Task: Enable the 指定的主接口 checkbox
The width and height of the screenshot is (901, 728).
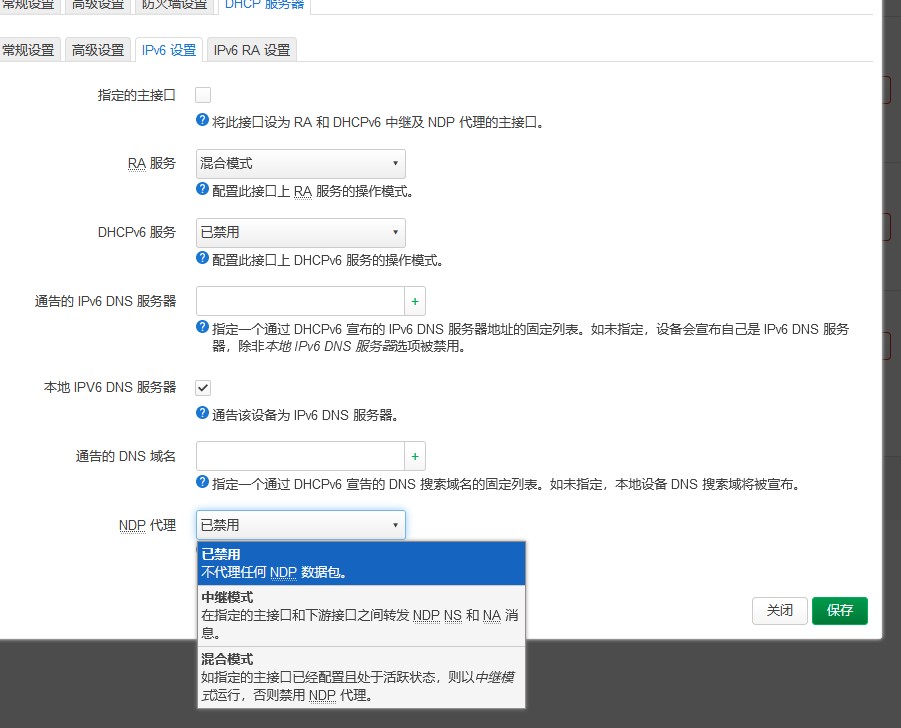Action: point(203,95)
